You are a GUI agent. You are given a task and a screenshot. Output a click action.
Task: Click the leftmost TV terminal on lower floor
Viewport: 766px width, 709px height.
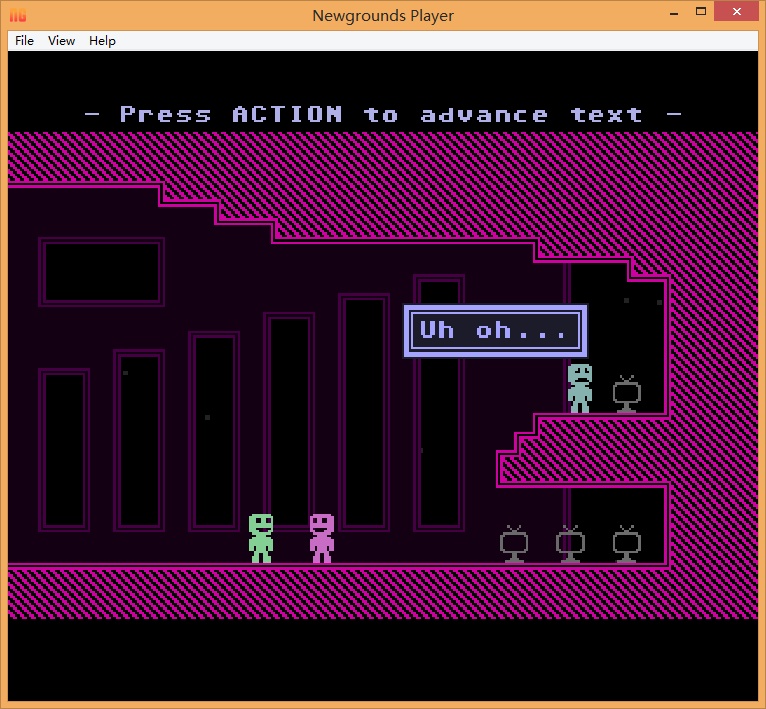click(514, 544)
